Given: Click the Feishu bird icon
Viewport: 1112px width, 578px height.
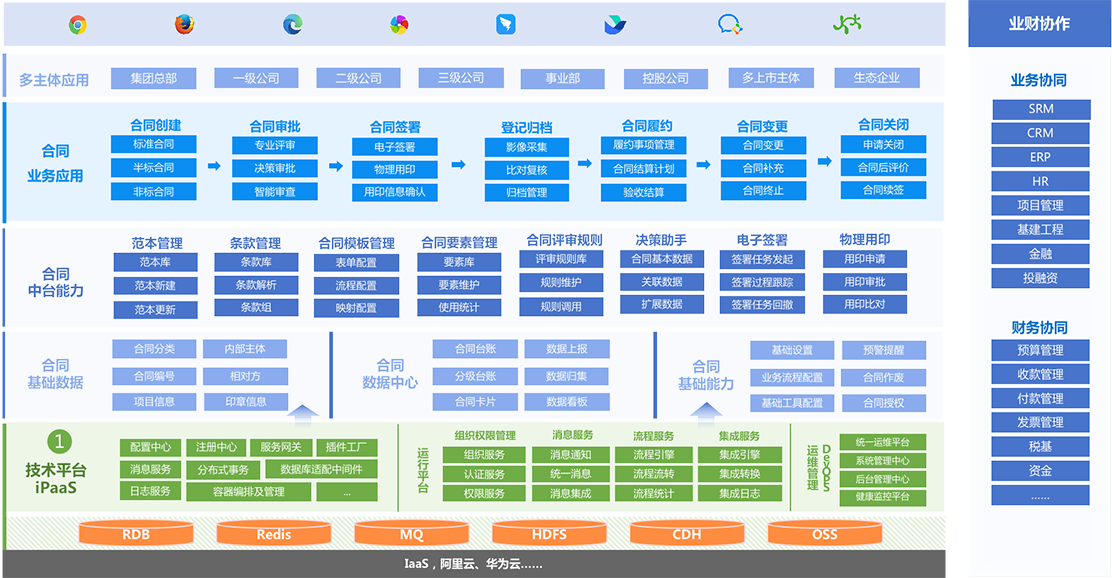Looking at the screenshot, I should pos(615,25).
